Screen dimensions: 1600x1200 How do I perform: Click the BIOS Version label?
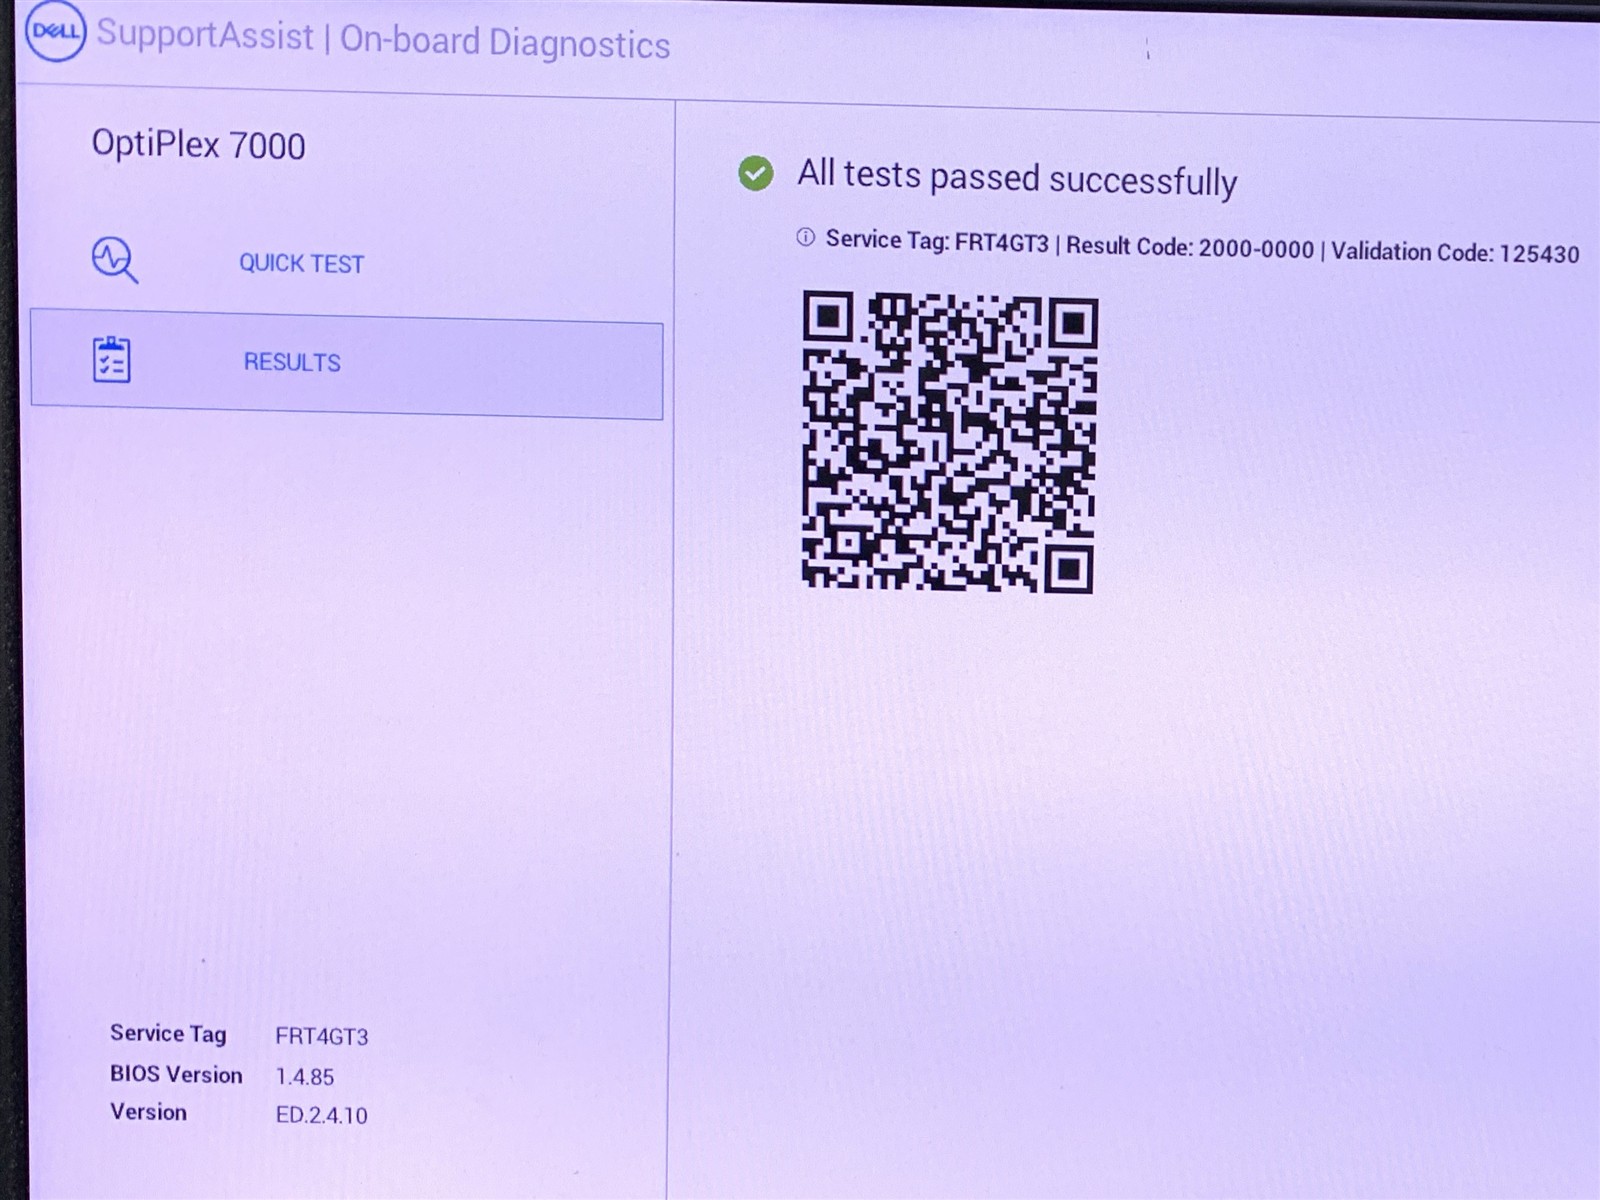point(176,1074)
